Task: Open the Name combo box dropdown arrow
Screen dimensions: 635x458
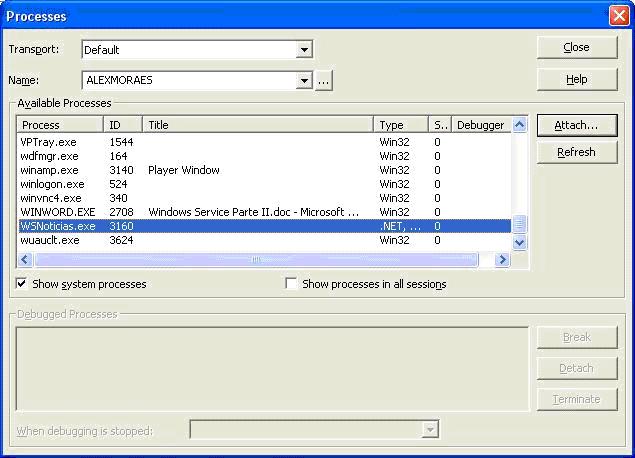Action: tap(304, 80)
